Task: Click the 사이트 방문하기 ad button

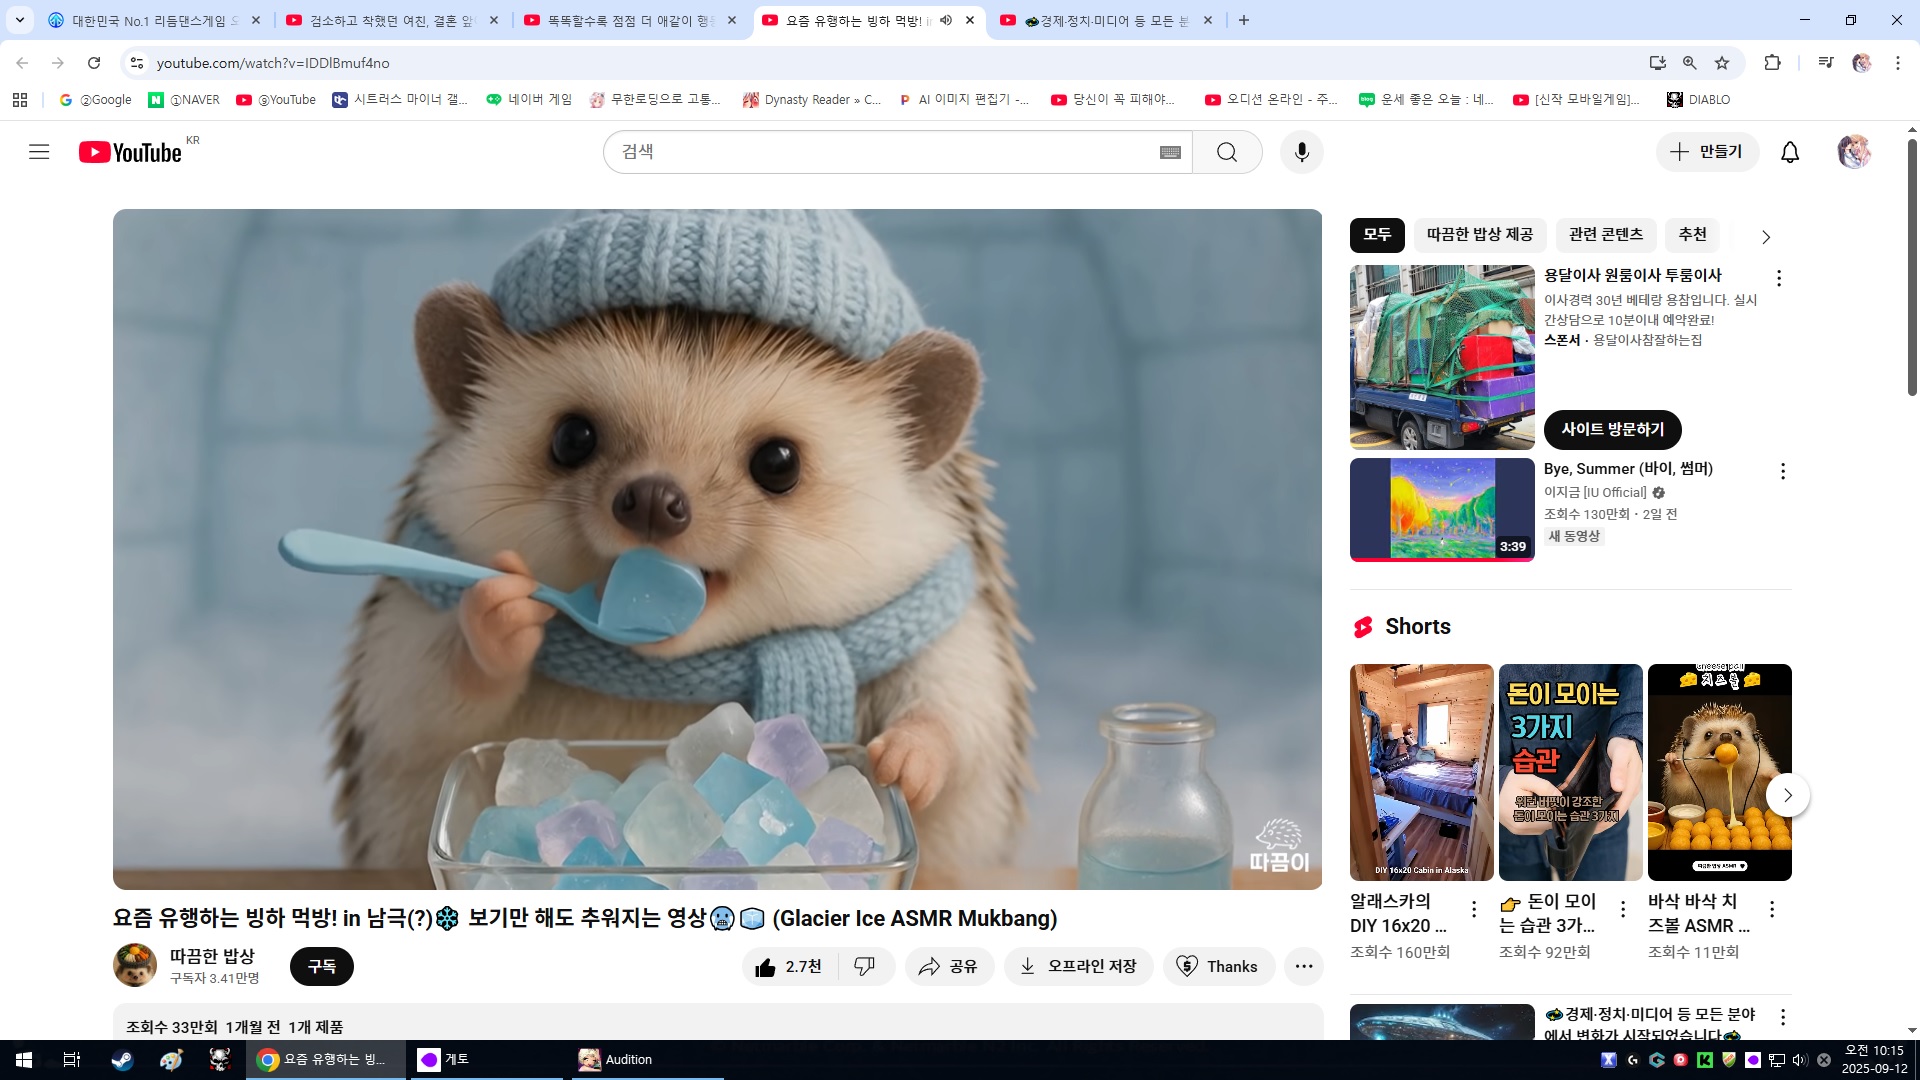Action: 1612,429
